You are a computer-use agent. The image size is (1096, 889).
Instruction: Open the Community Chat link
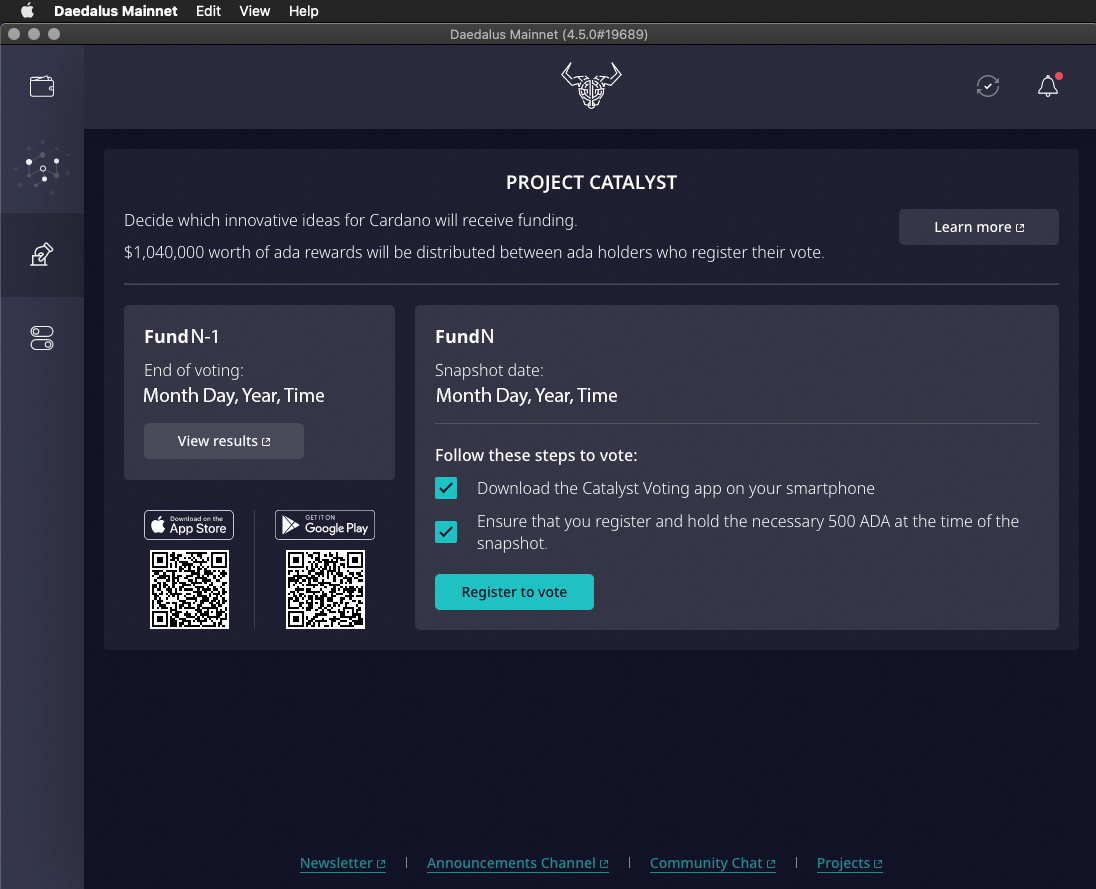point(712,863)
